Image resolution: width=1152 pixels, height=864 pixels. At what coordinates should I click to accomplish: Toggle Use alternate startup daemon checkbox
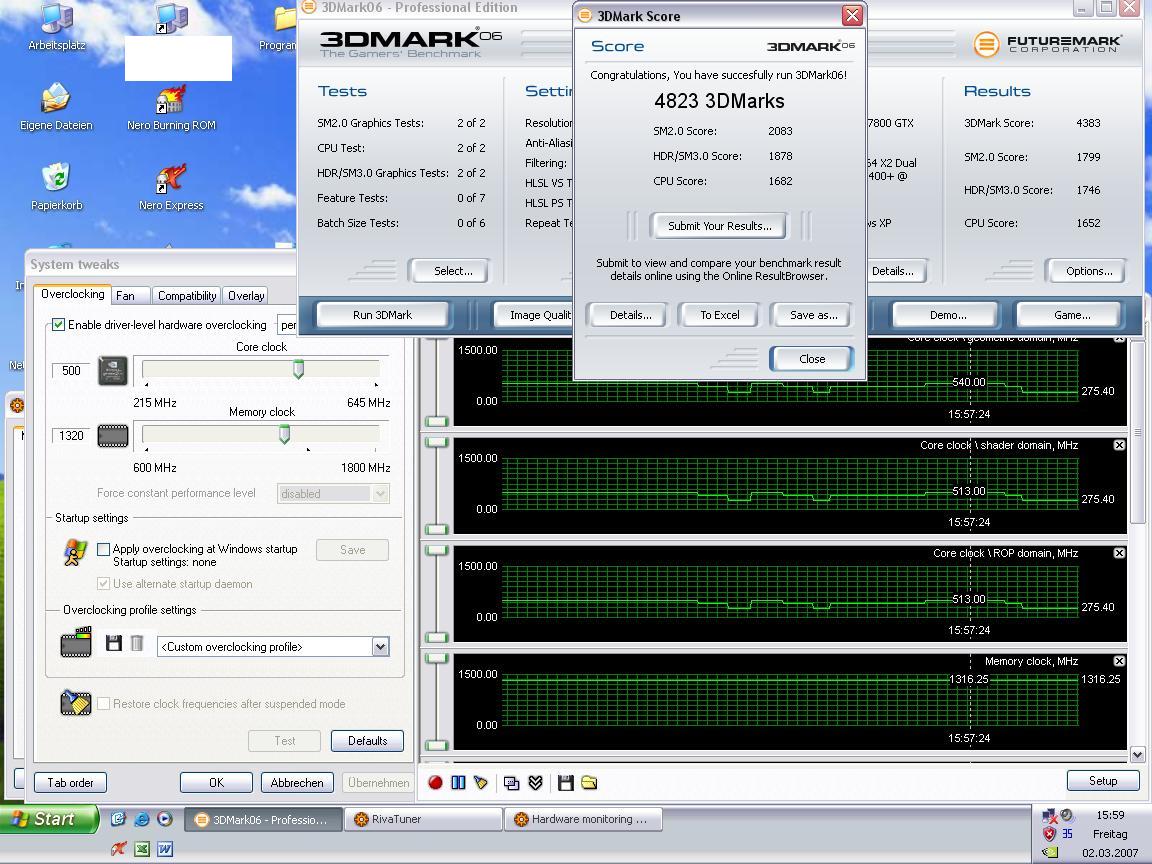(104, 583)
